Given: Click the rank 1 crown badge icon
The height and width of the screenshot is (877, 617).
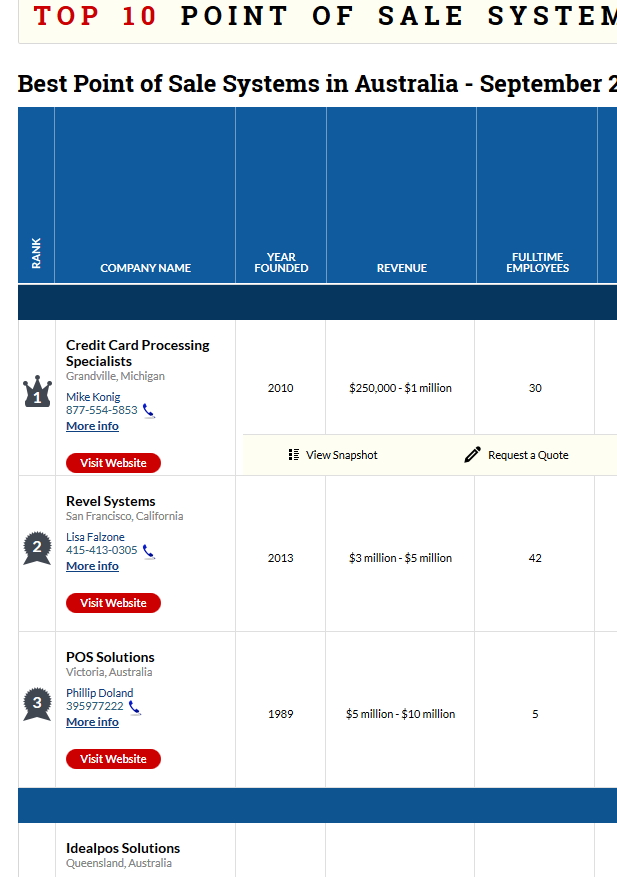Looking at the screenshot, I should 37,392.
